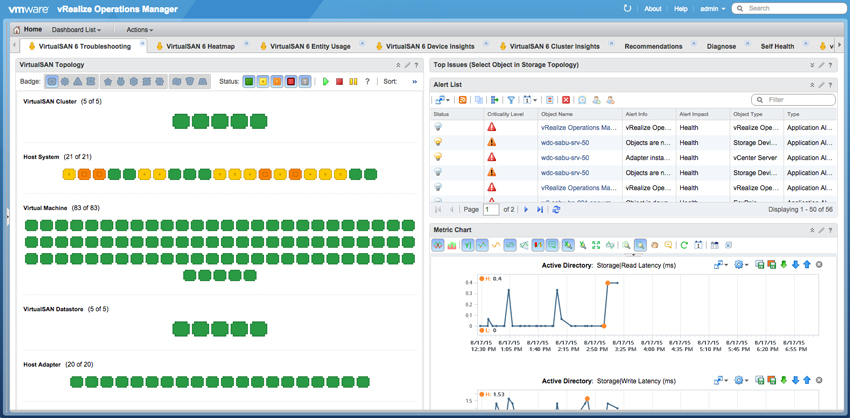Select the hexagon Badge icon
This screenshot has height=418, width=850.
[133, 81]
